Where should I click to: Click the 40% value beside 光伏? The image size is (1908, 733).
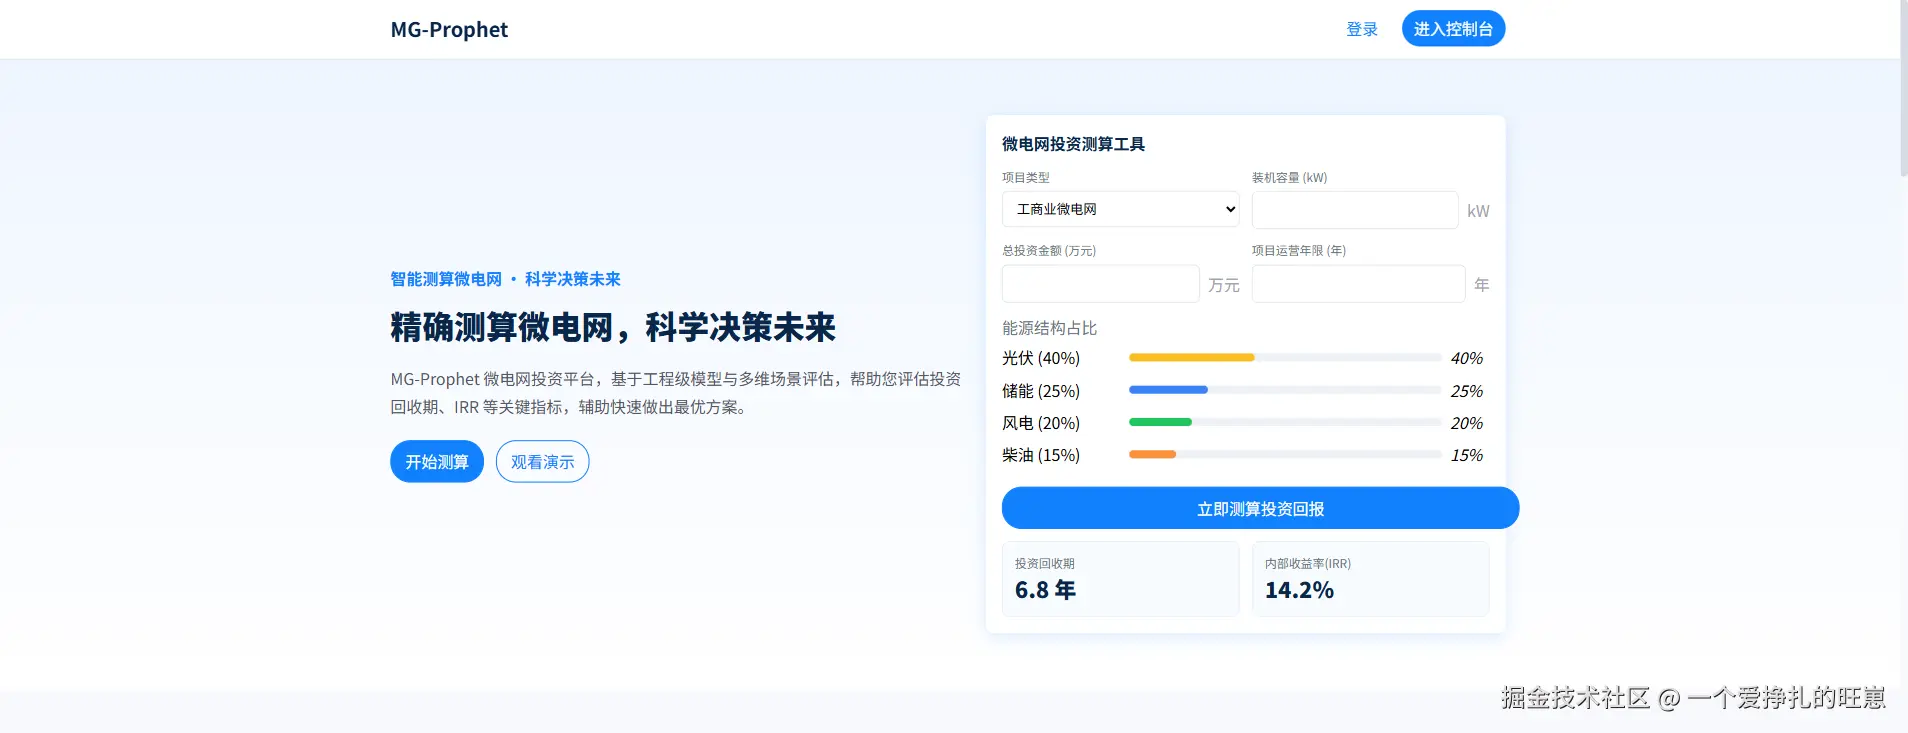click(x=1466, y=358)
